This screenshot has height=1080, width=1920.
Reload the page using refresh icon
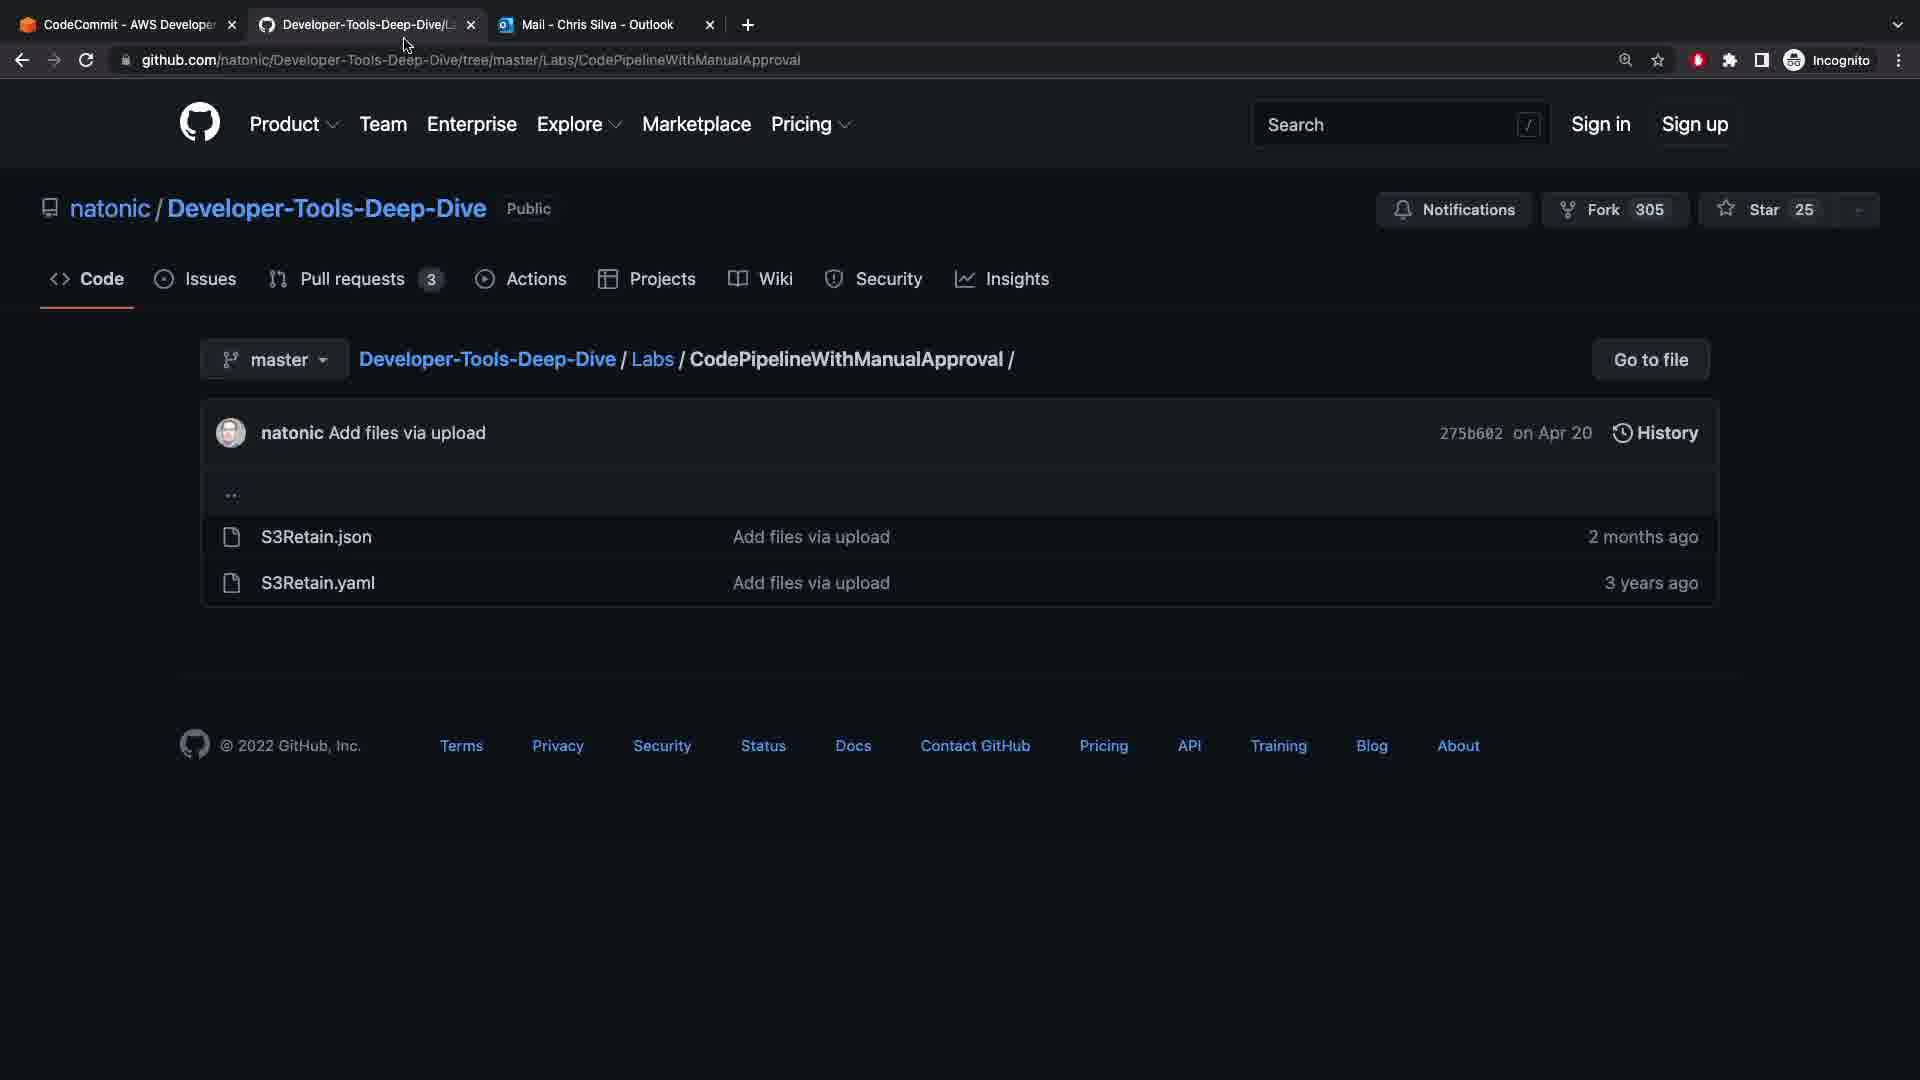(86, 60)
